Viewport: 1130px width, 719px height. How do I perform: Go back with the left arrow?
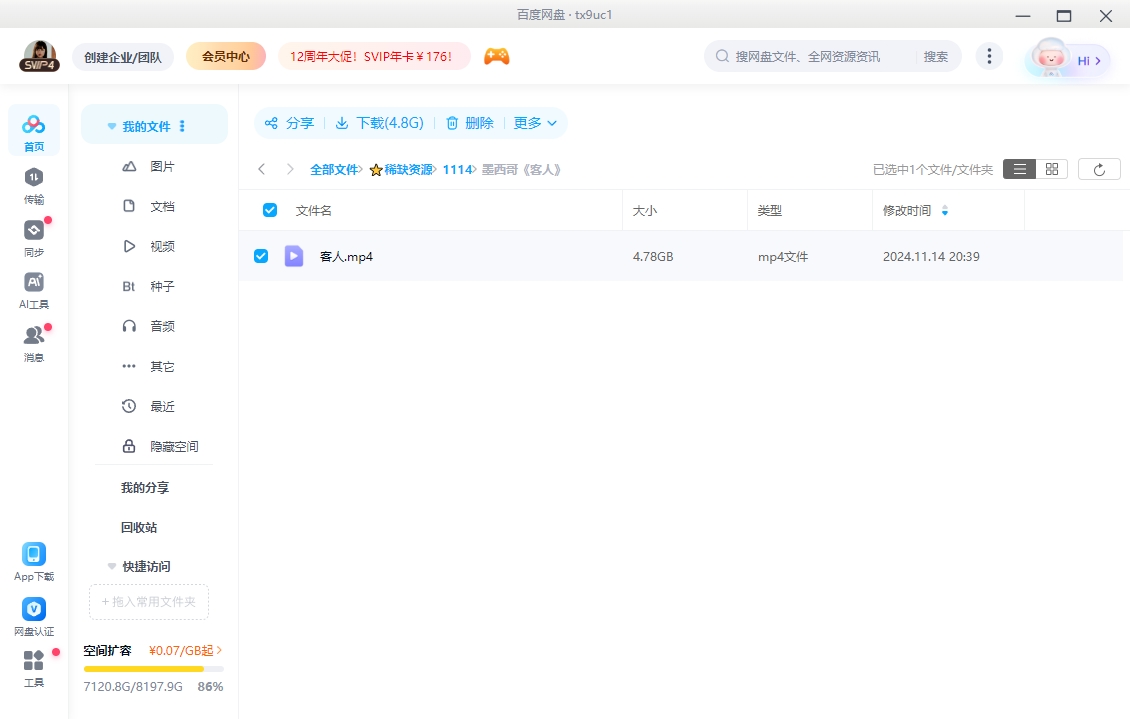[x=262, y=169]
